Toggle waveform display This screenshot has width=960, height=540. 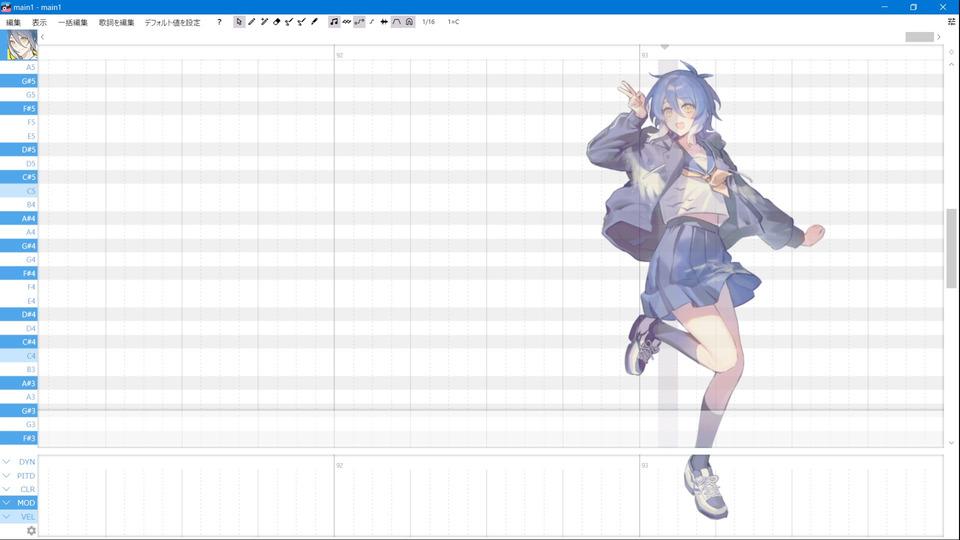pyautogui.click(x=384, y=22)
